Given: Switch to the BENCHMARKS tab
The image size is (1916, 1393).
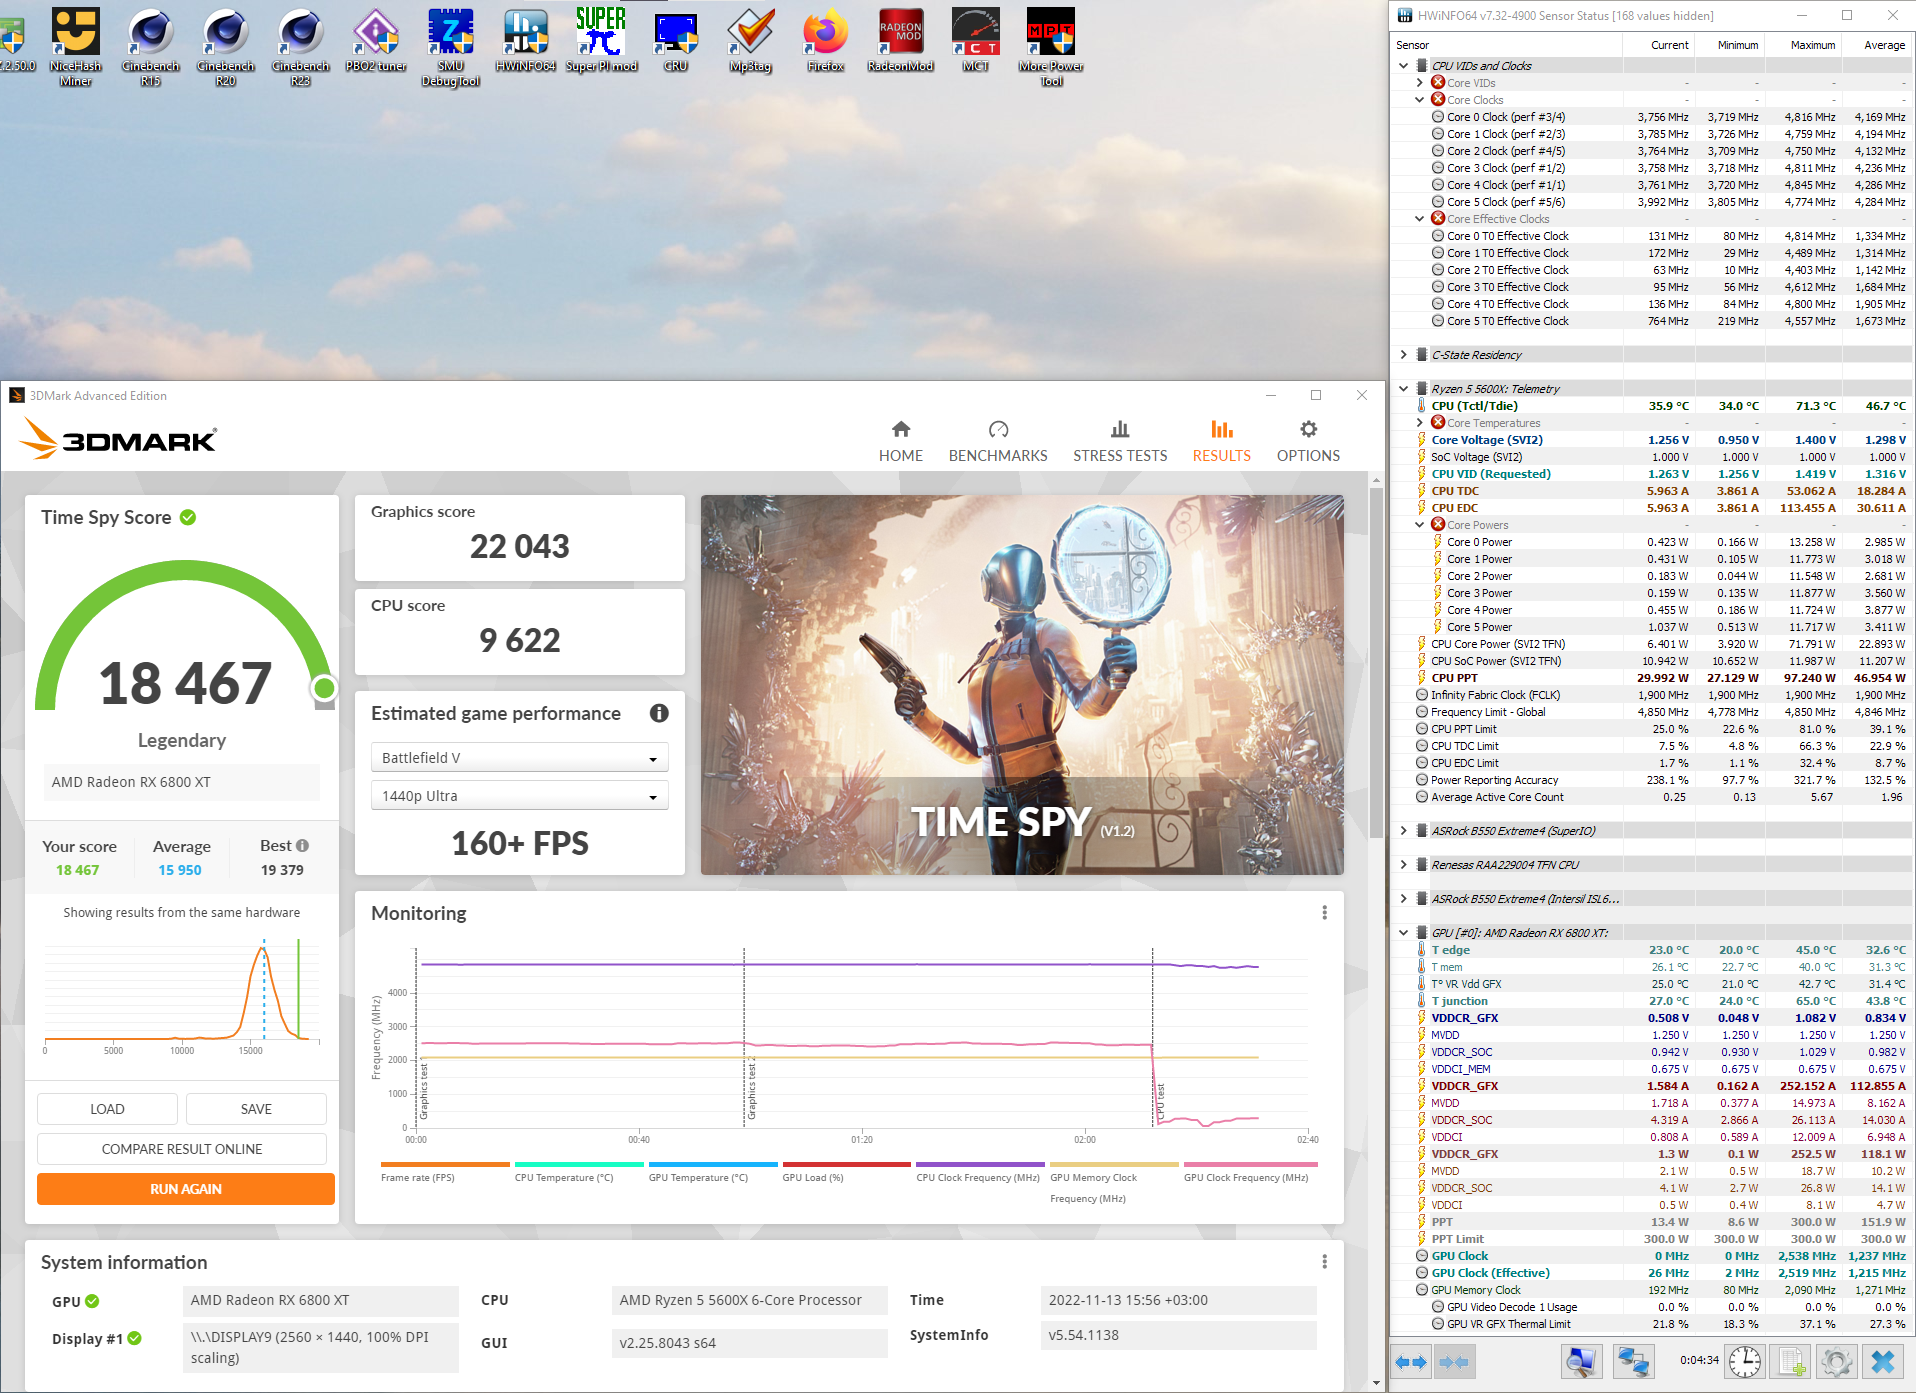Looking at the screenshot, I should tap(998, 441).
